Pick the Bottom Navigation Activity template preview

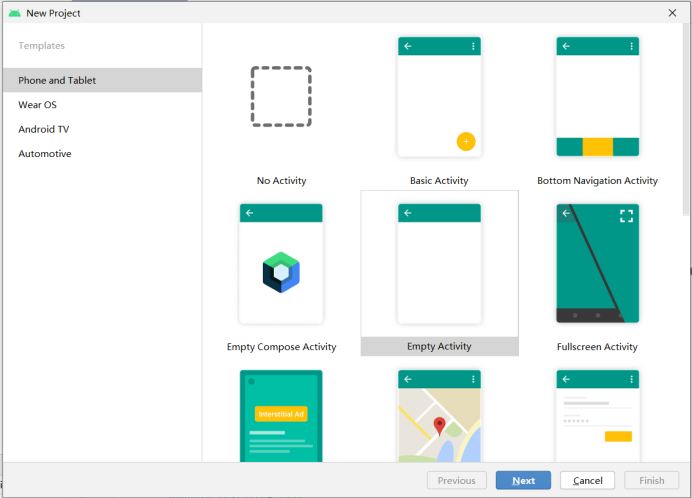(x=598, y=97)
